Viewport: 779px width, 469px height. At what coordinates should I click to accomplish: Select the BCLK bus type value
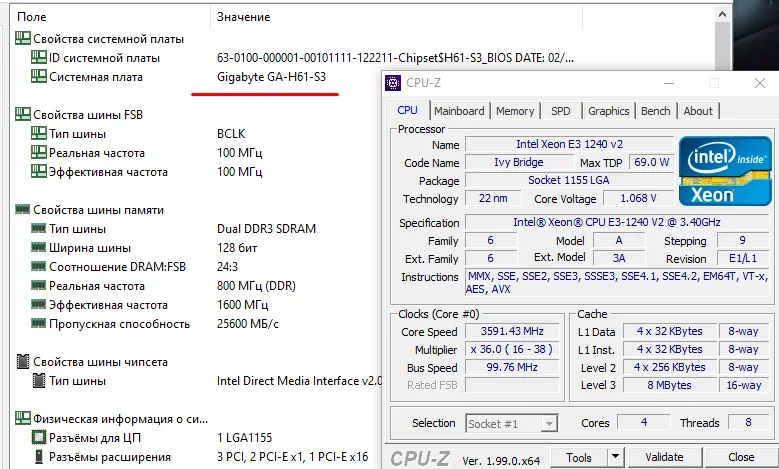[231, 134]
